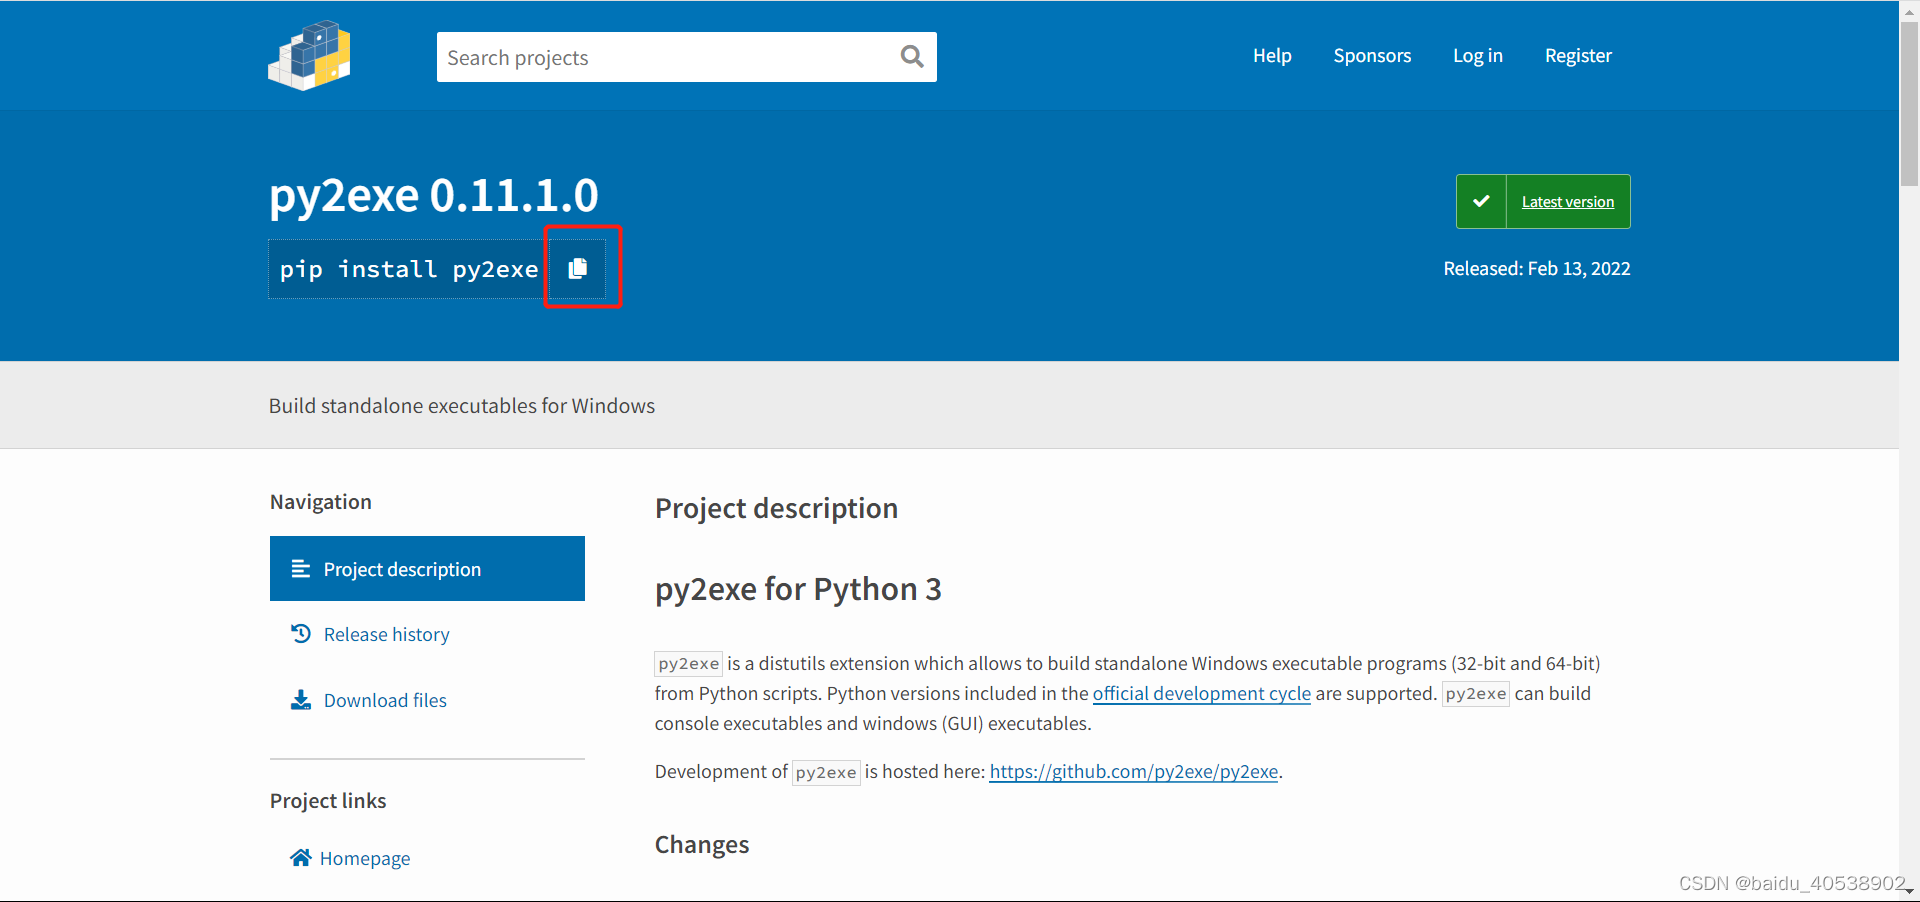Open the Latest version link

pyautogui.click(x=1567, y=201)
